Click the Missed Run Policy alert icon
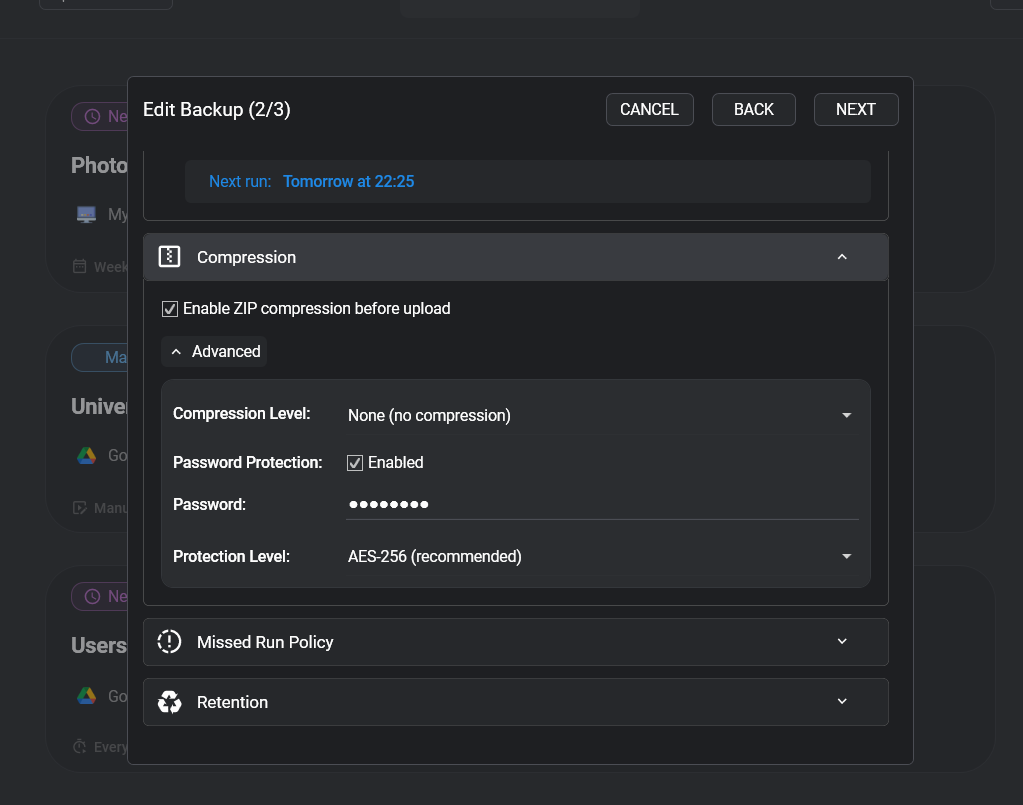Screen dimensions: 1023x805 (169, 642)
